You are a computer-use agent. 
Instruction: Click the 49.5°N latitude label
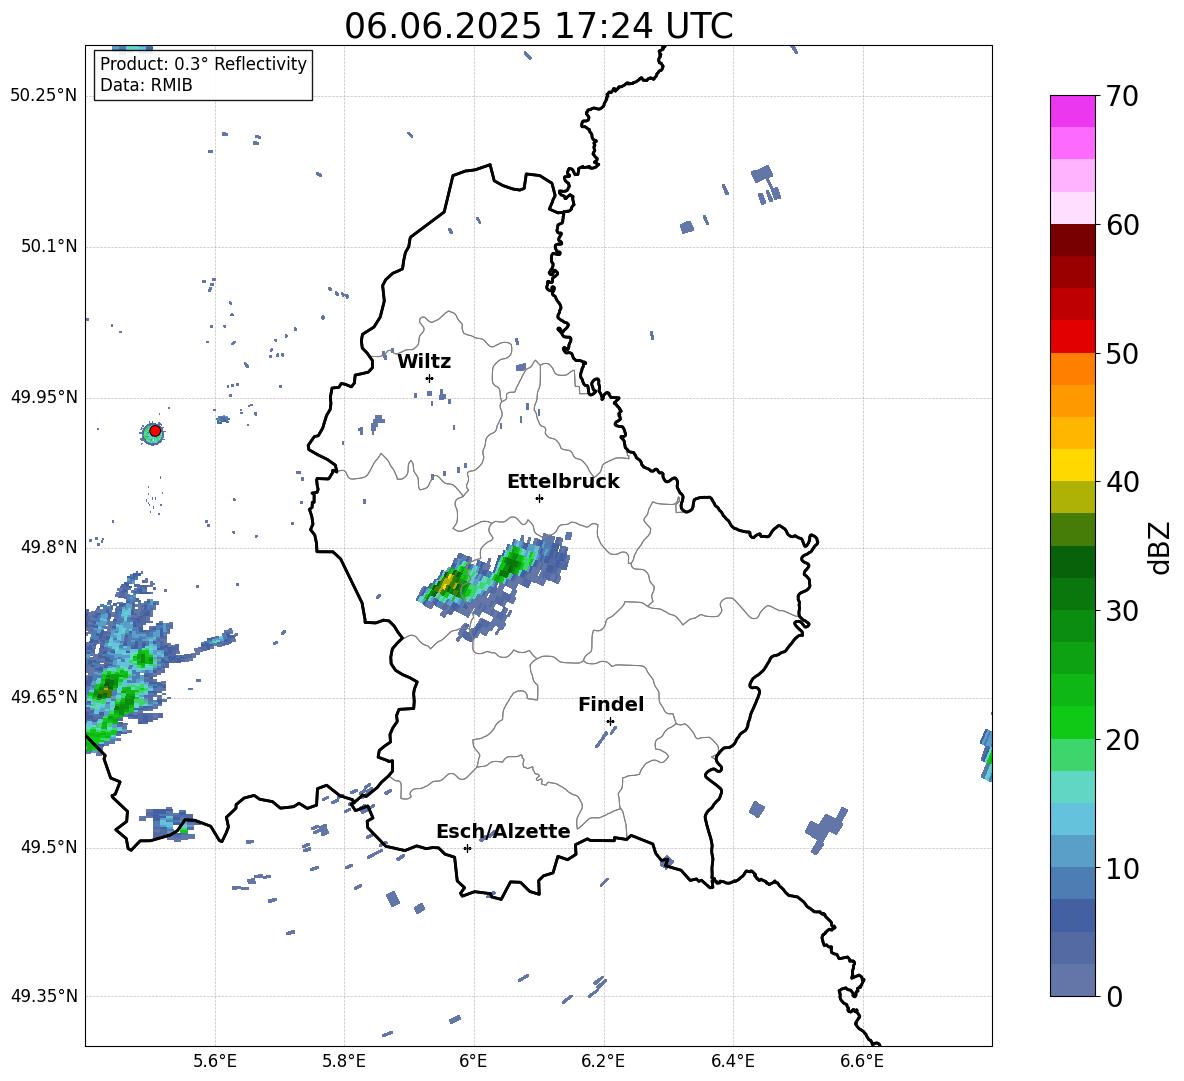pyautogui.click(x=49, y=847)
